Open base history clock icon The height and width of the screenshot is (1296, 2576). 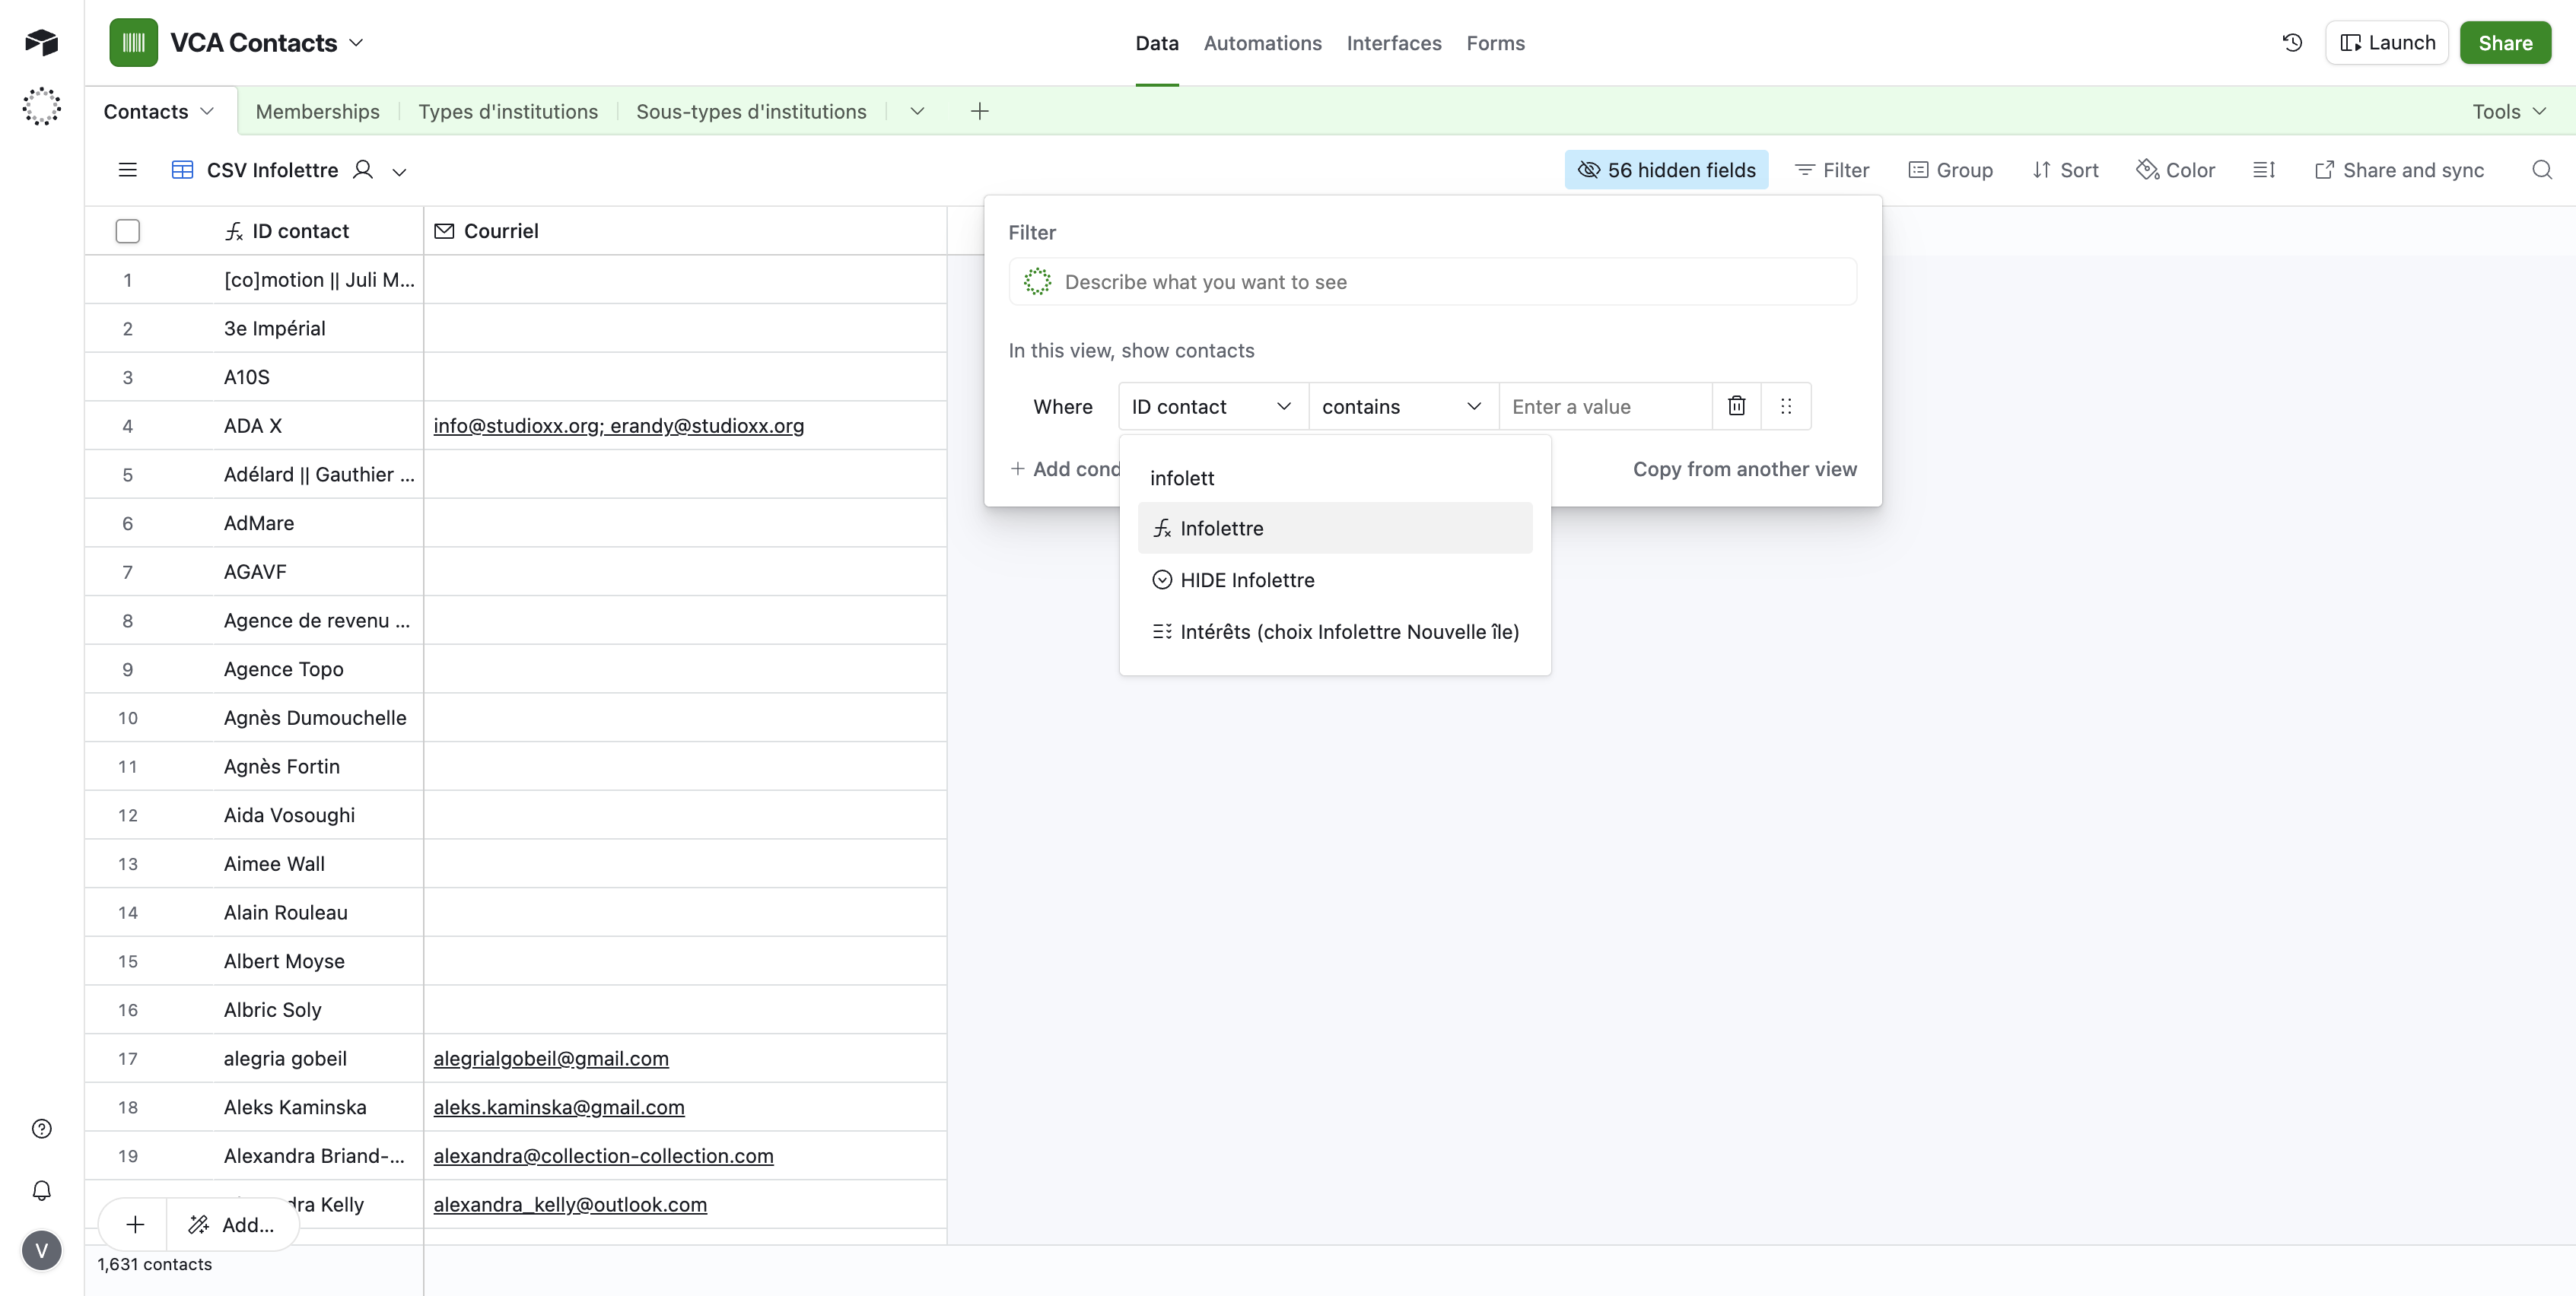tap(2292, 43)
